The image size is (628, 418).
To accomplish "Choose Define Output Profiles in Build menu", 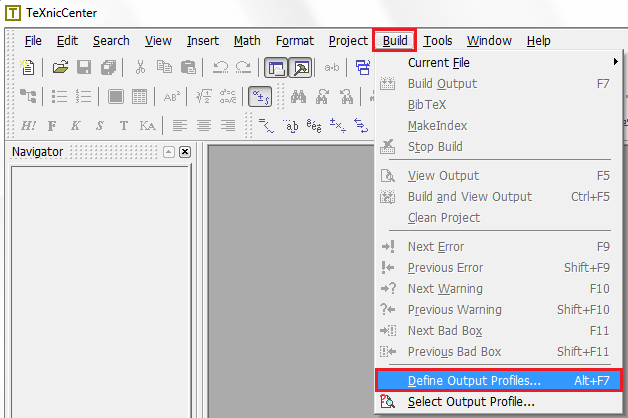I will tap(499, 380).
